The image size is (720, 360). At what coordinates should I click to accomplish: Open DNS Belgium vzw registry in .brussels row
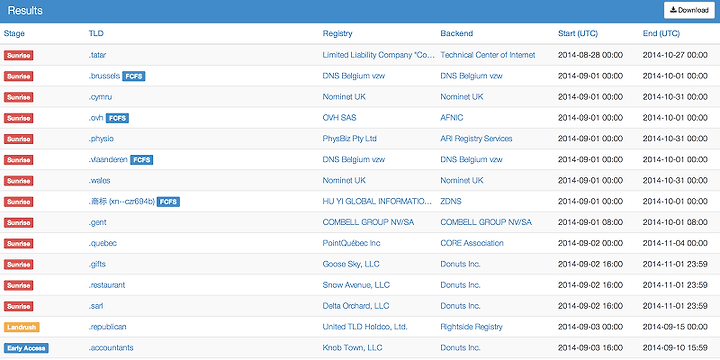pos(354,76)
